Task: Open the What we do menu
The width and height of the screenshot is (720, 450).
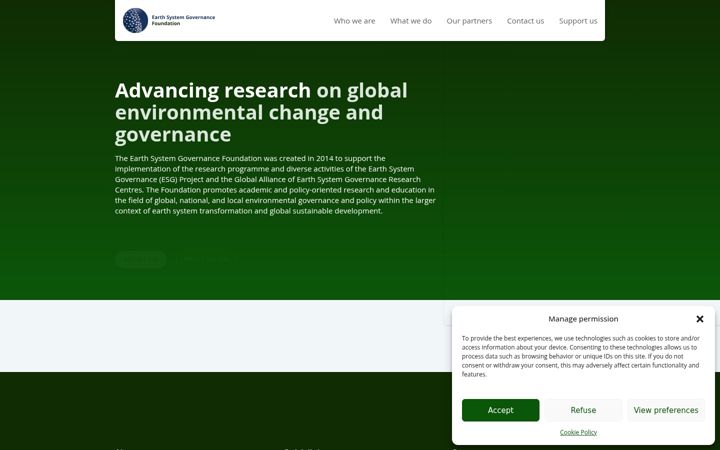Action: pyautogui.click(x=411, y=21)
